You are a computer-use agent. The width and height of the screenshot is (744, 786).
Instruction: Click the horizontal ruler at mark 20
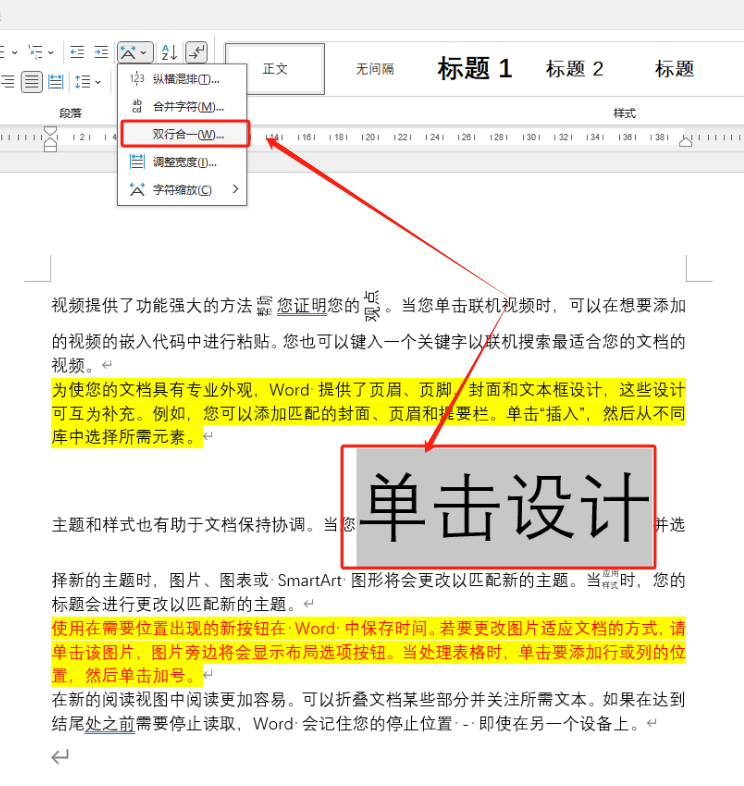pyautogui.click(x=370, y=137)
